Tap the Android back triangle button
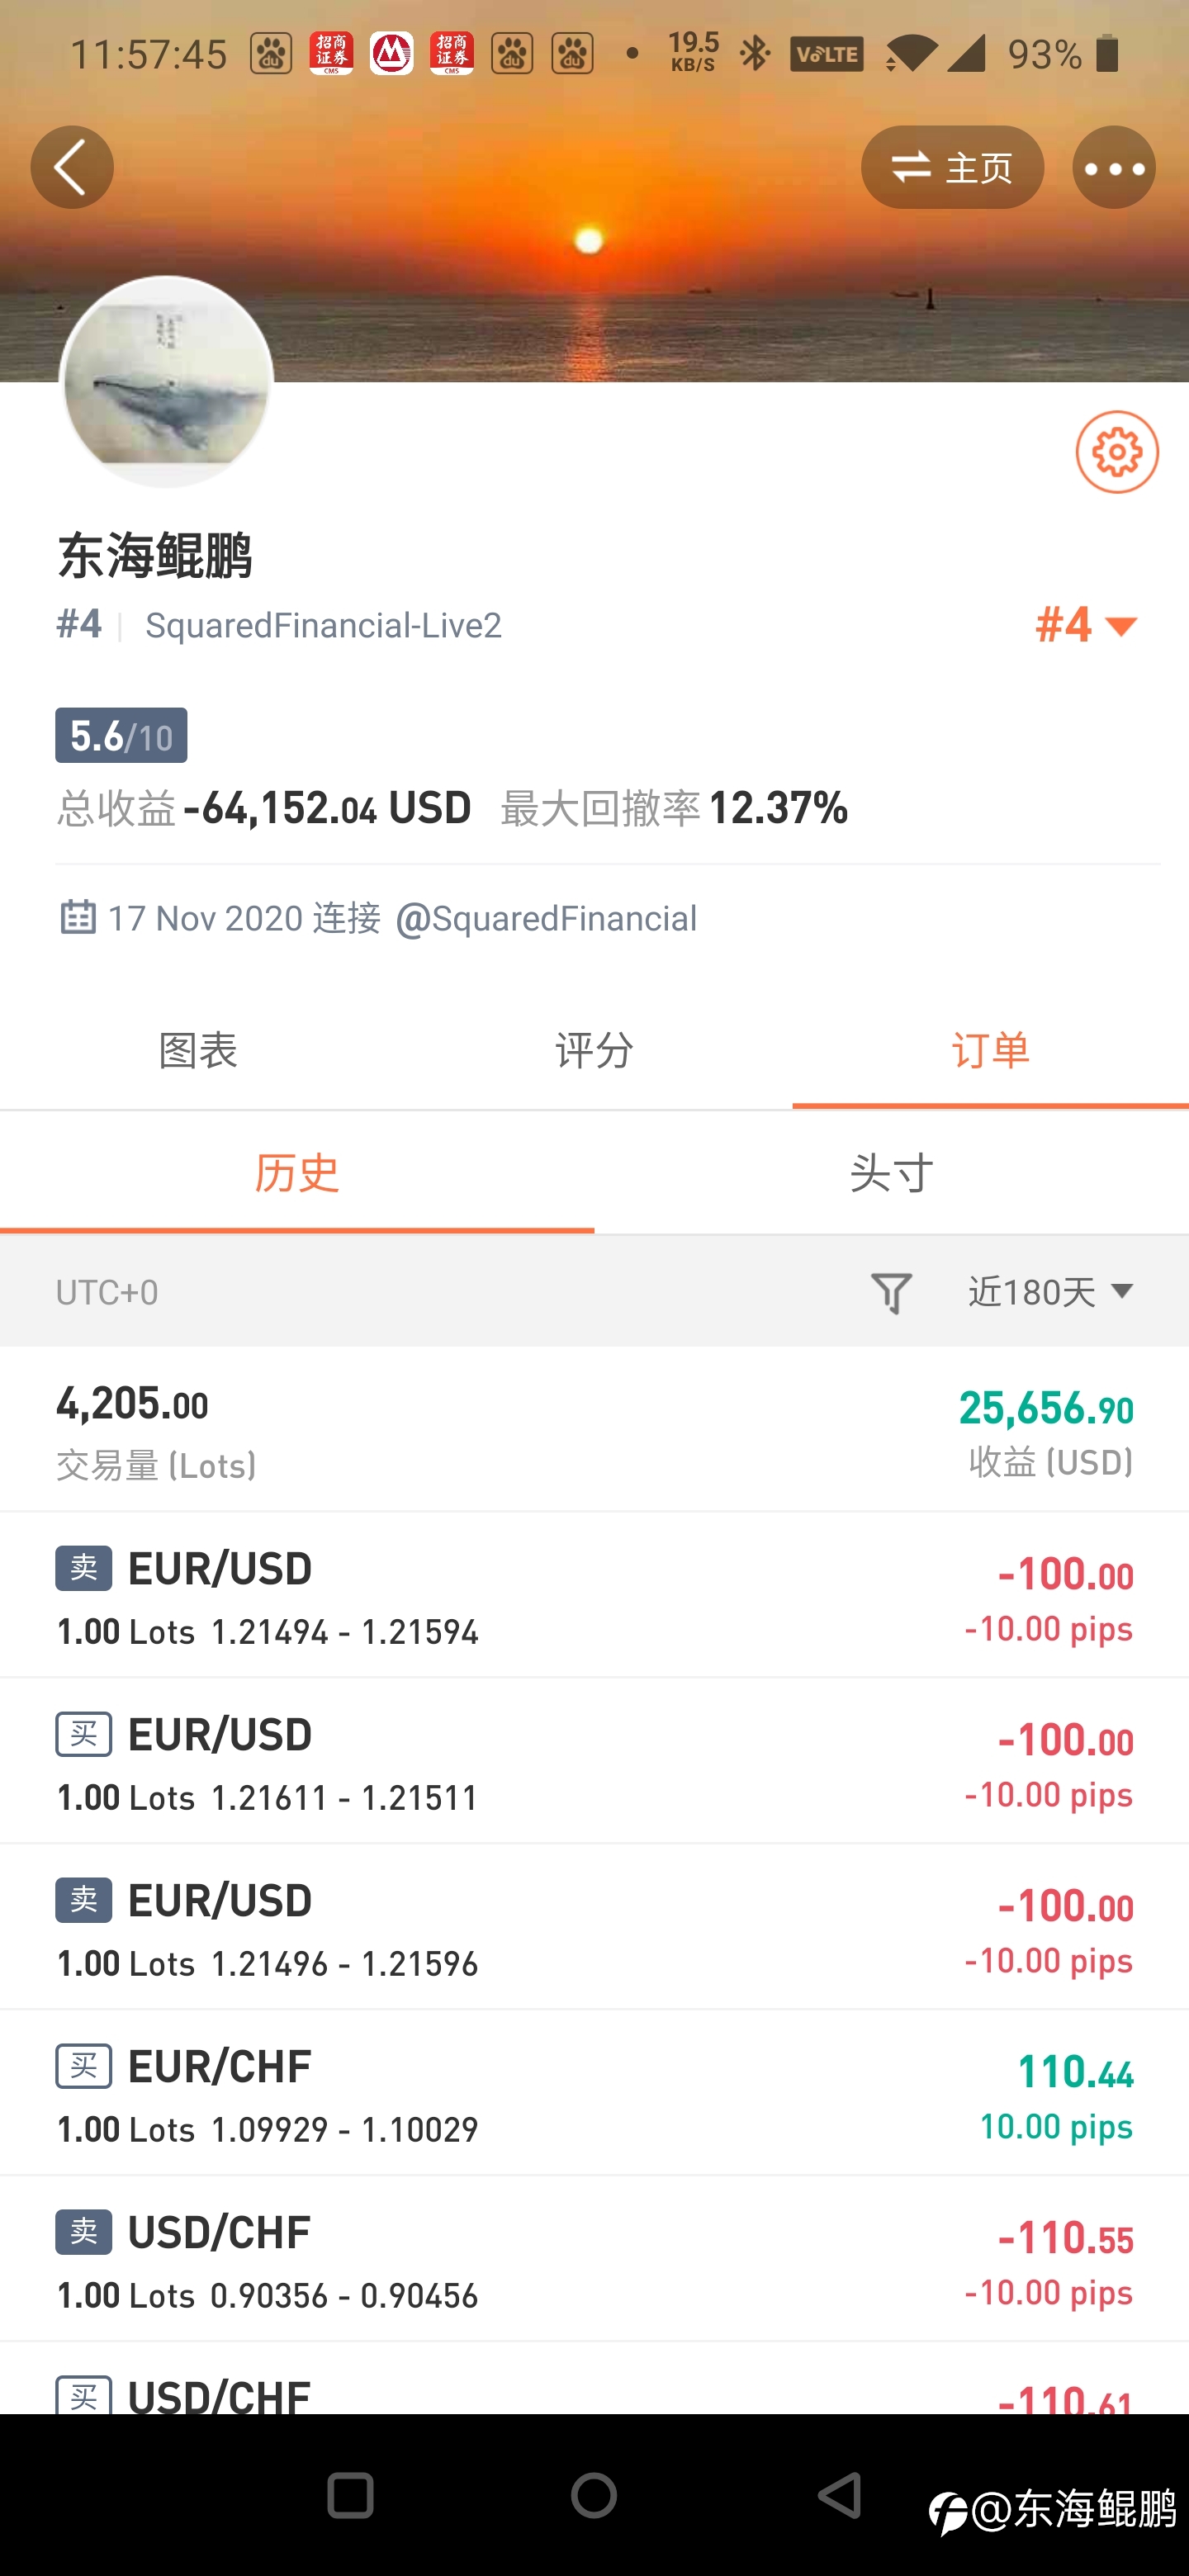The height and width of the screenshot is (2576, 1189). (x=840, y=2495)
